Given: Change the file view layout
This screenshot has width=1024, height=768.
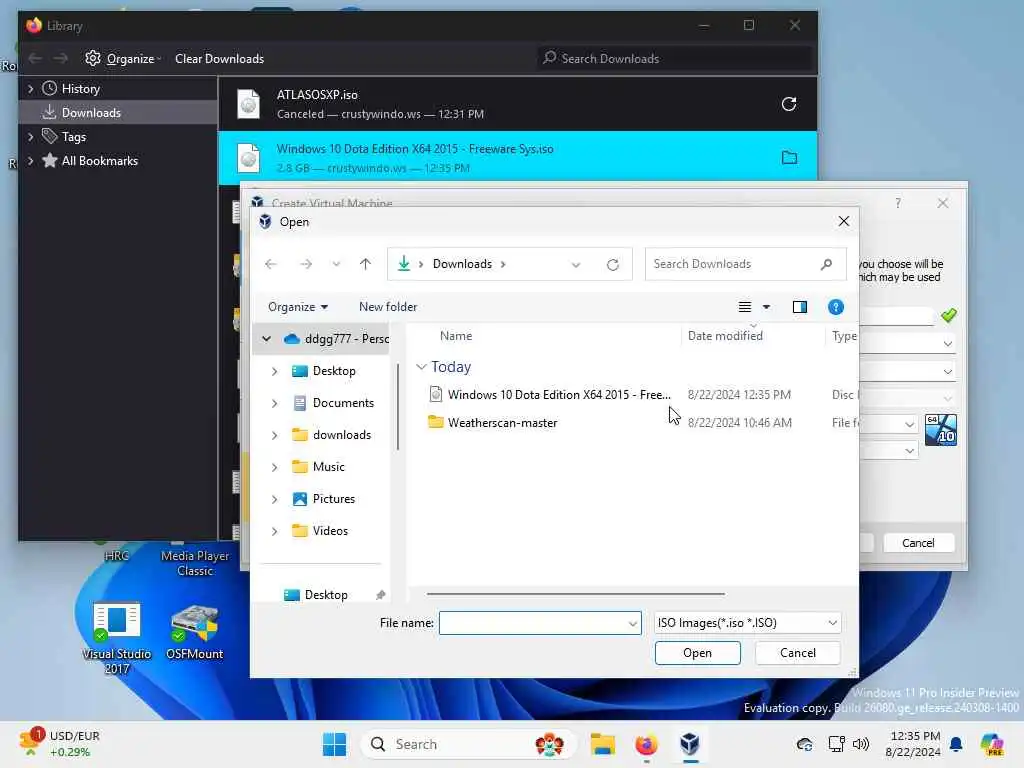Looking at the screenshot, I should tap(744, 307).
